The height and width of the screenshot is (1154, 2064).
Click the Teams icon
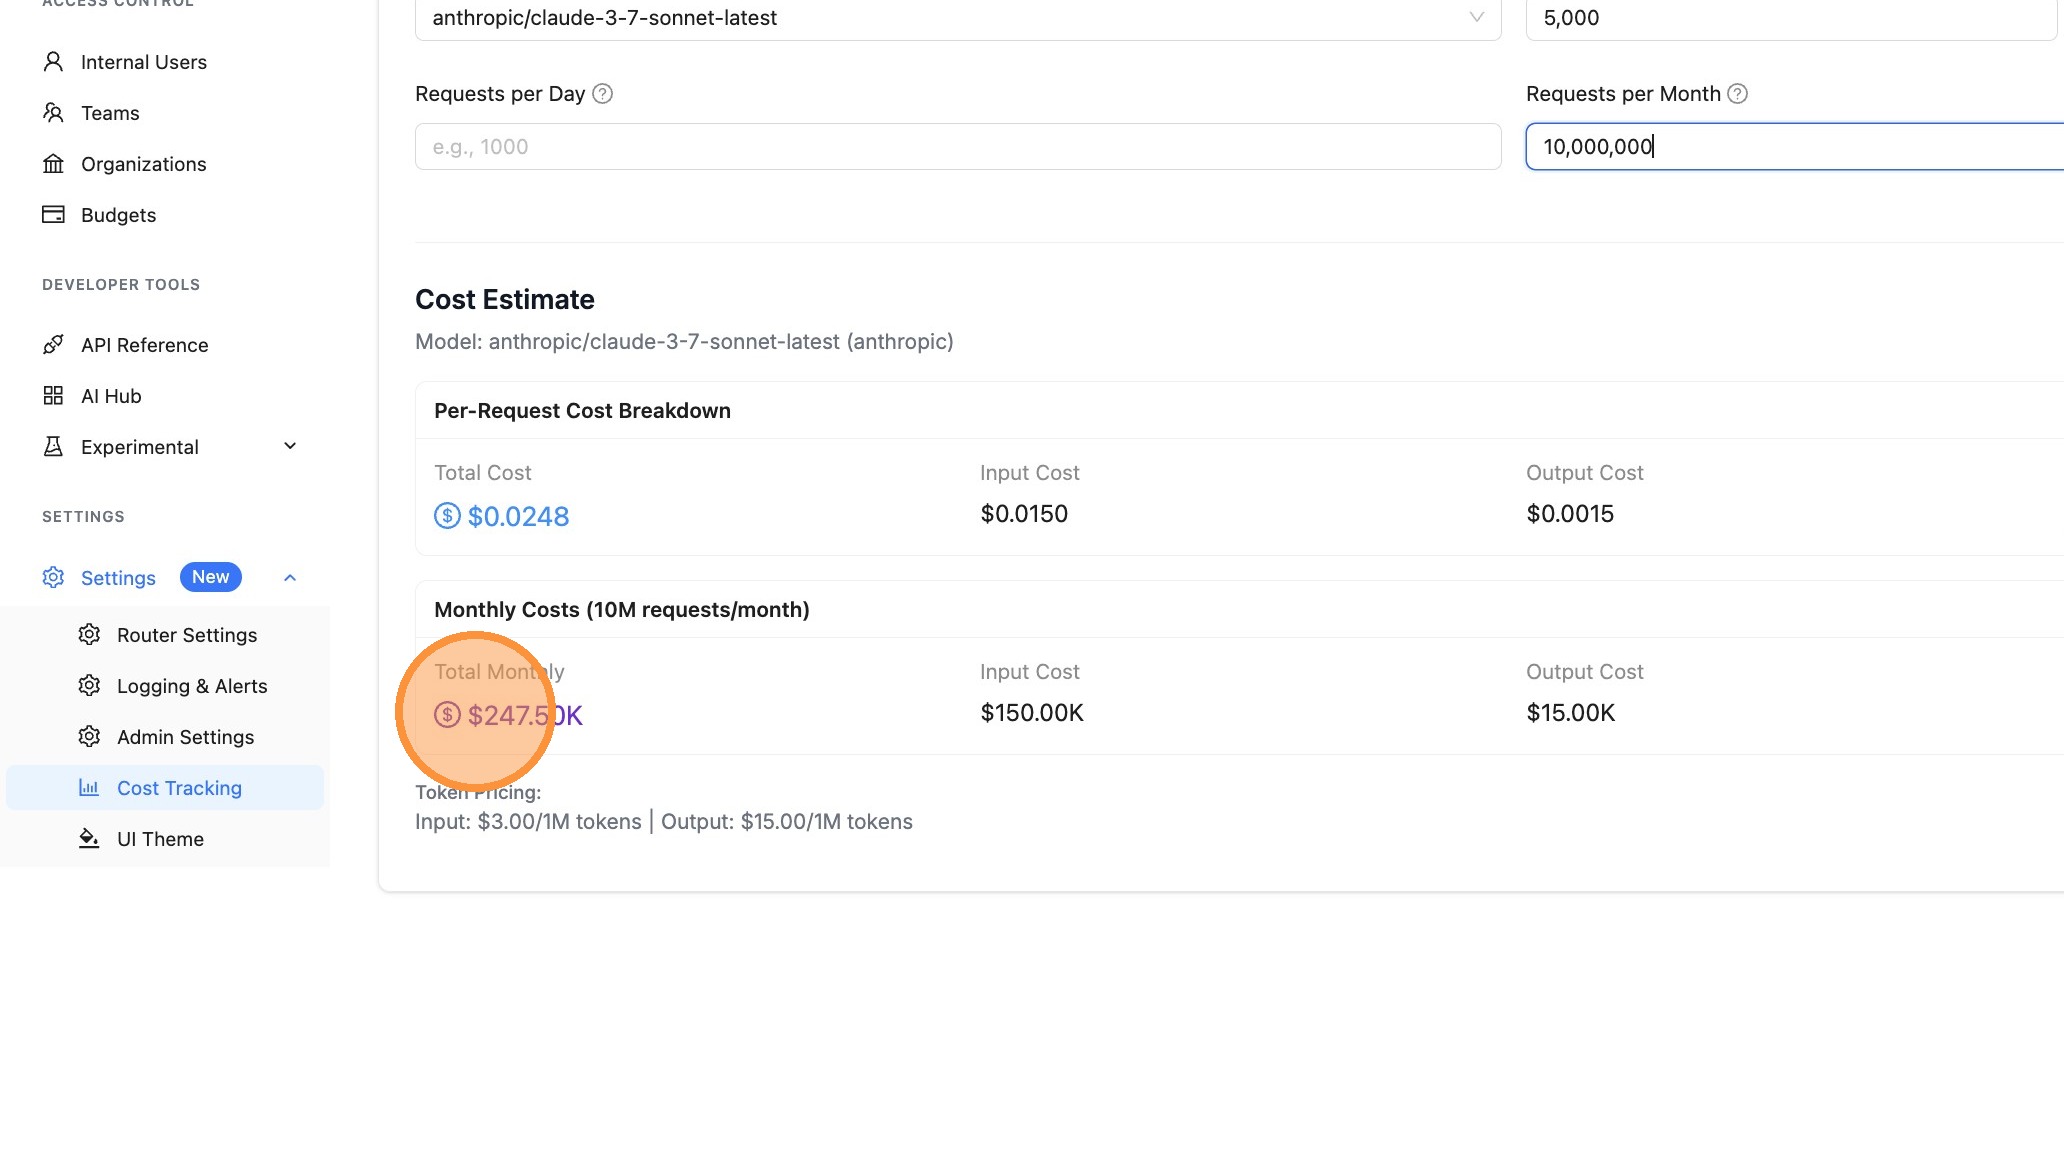54,112
